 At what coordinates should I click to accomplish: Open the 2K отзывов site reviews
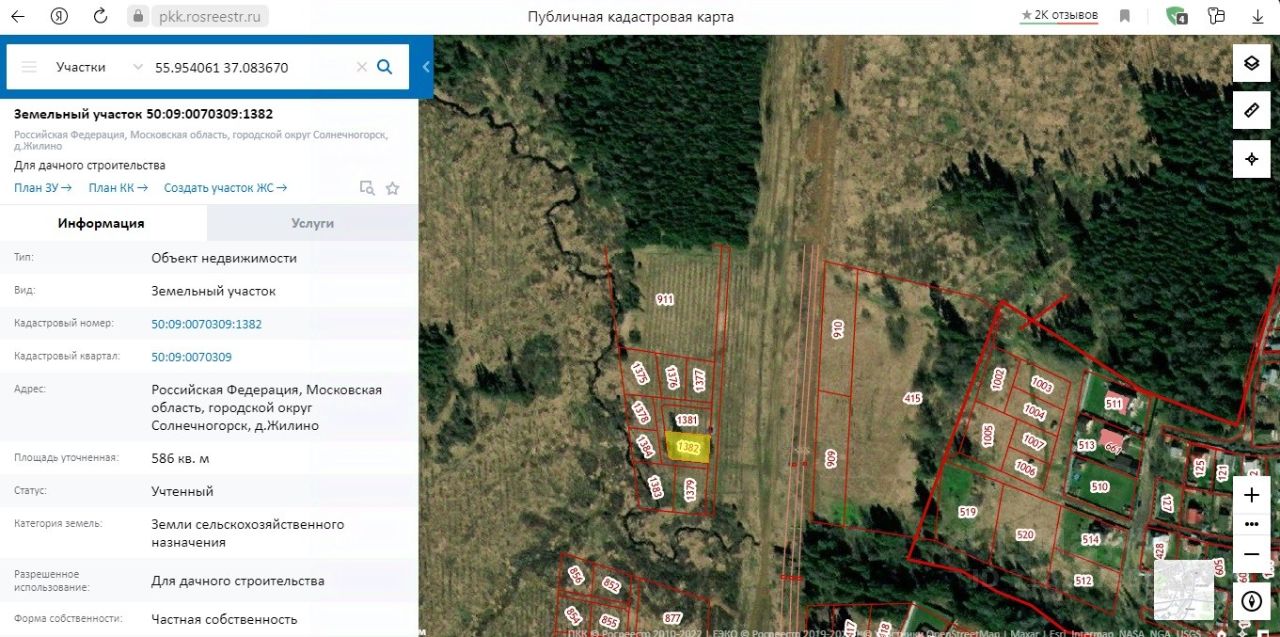pyautogui.click(x=1059, y=16)
